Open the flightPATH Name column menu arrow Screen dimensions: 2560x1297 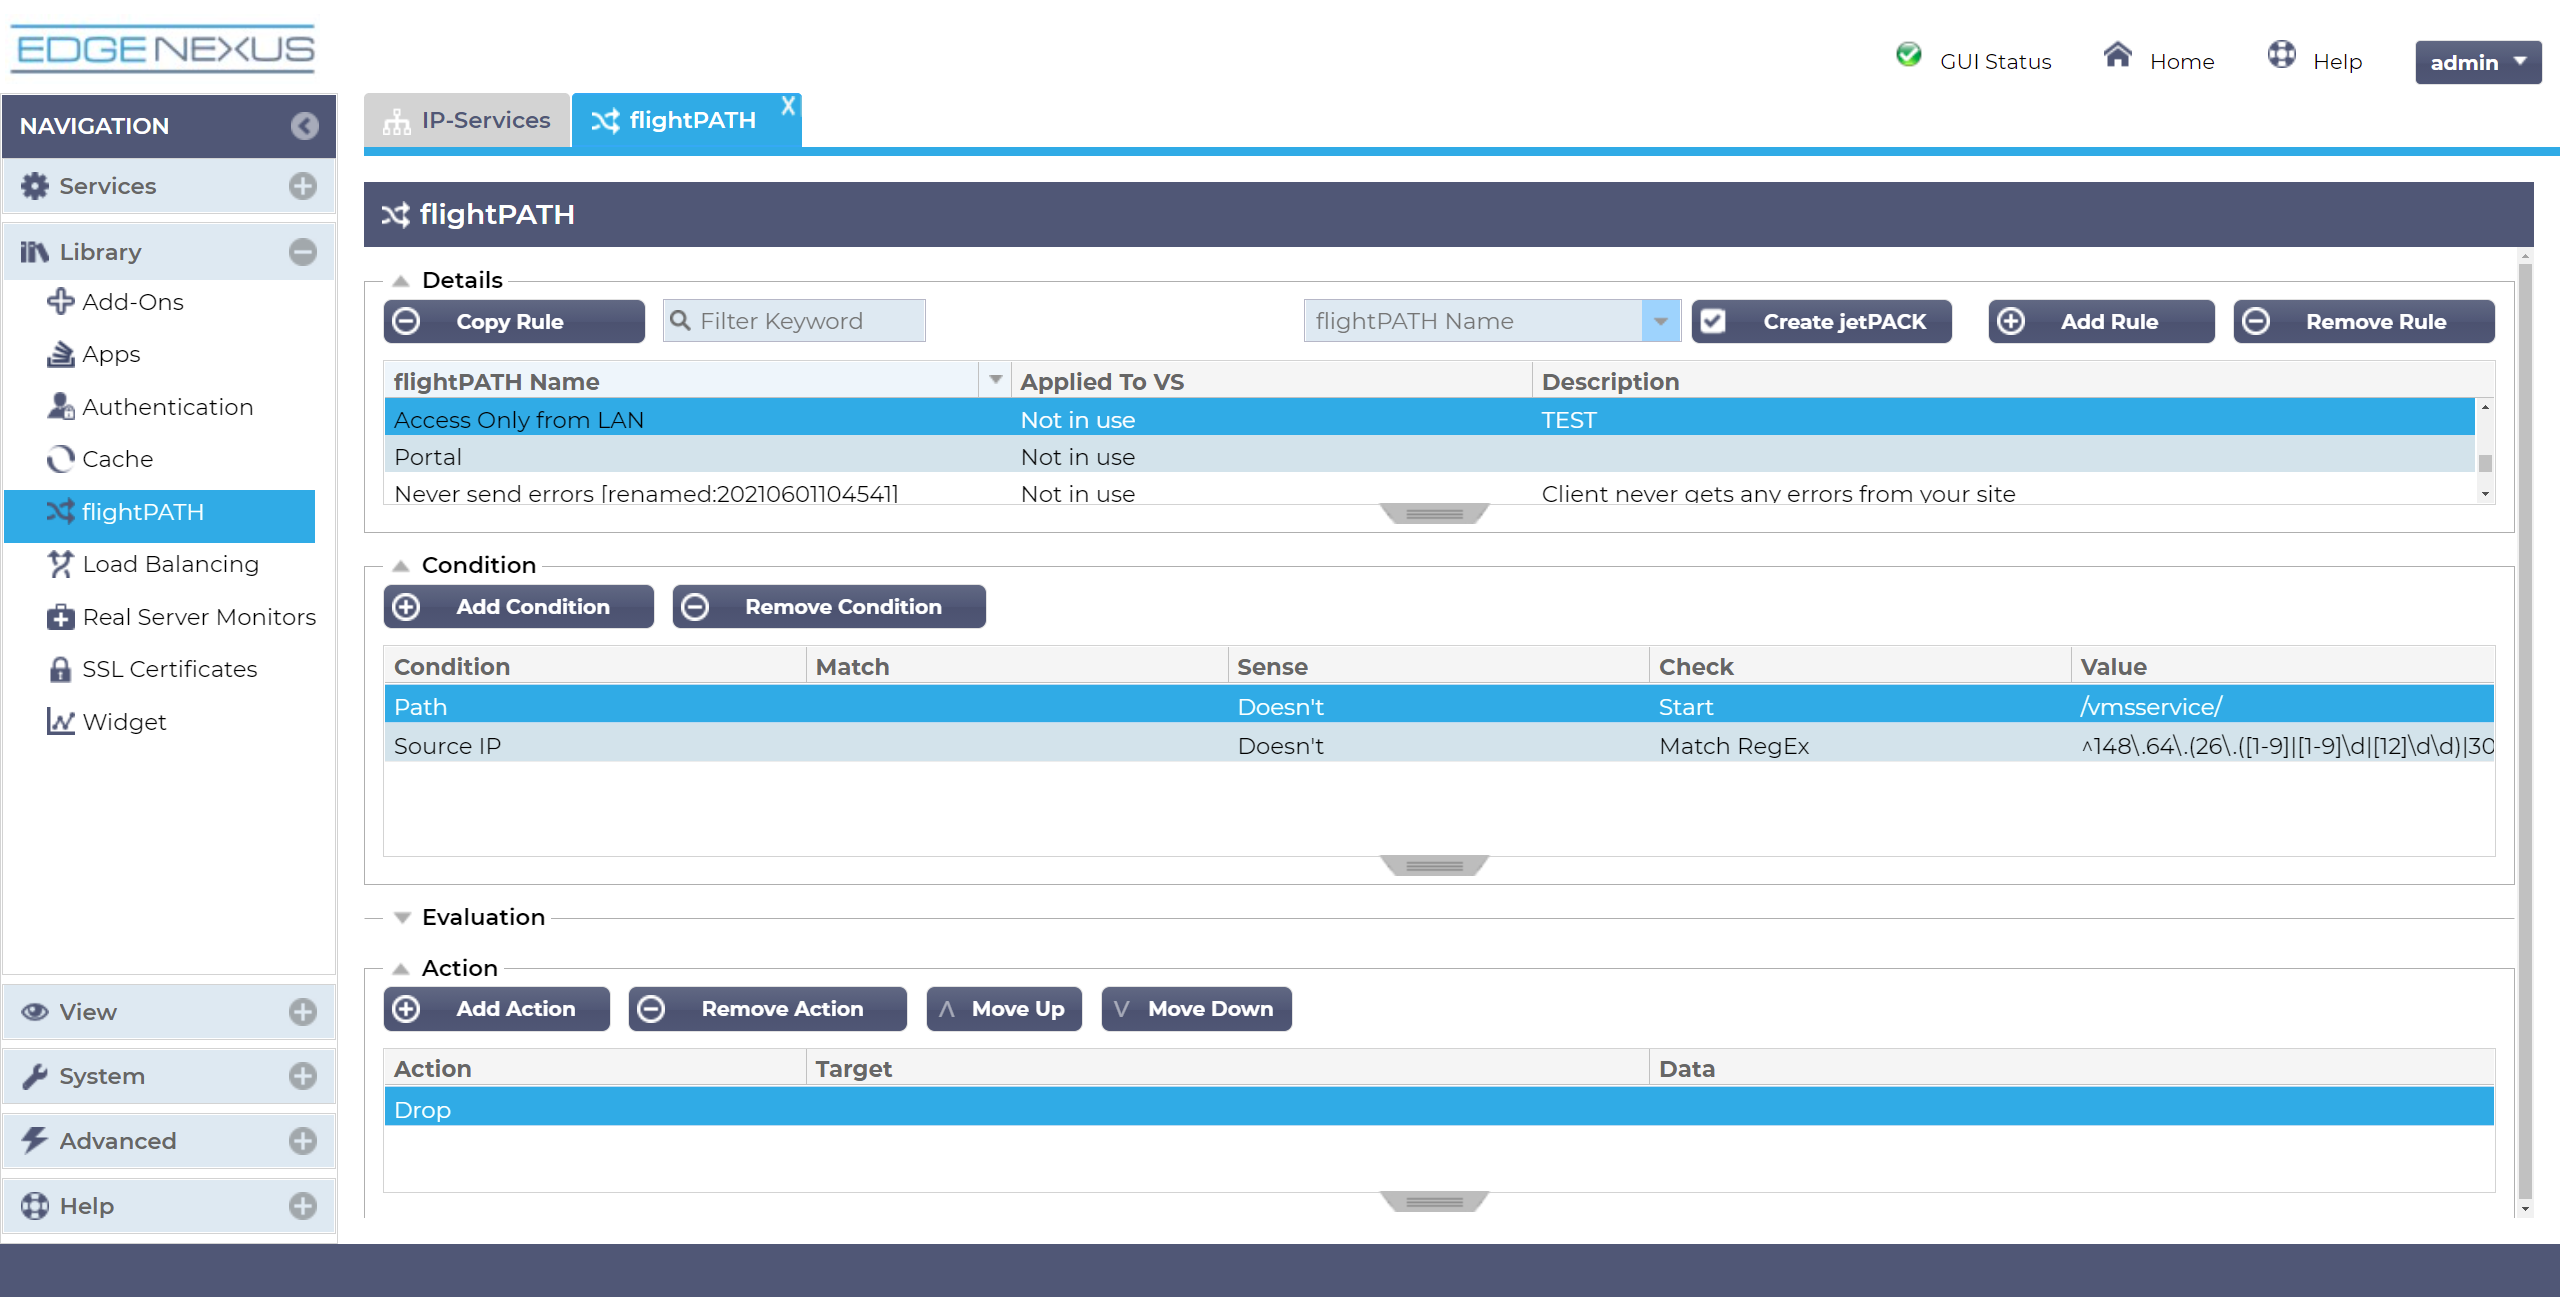(995, 380)
